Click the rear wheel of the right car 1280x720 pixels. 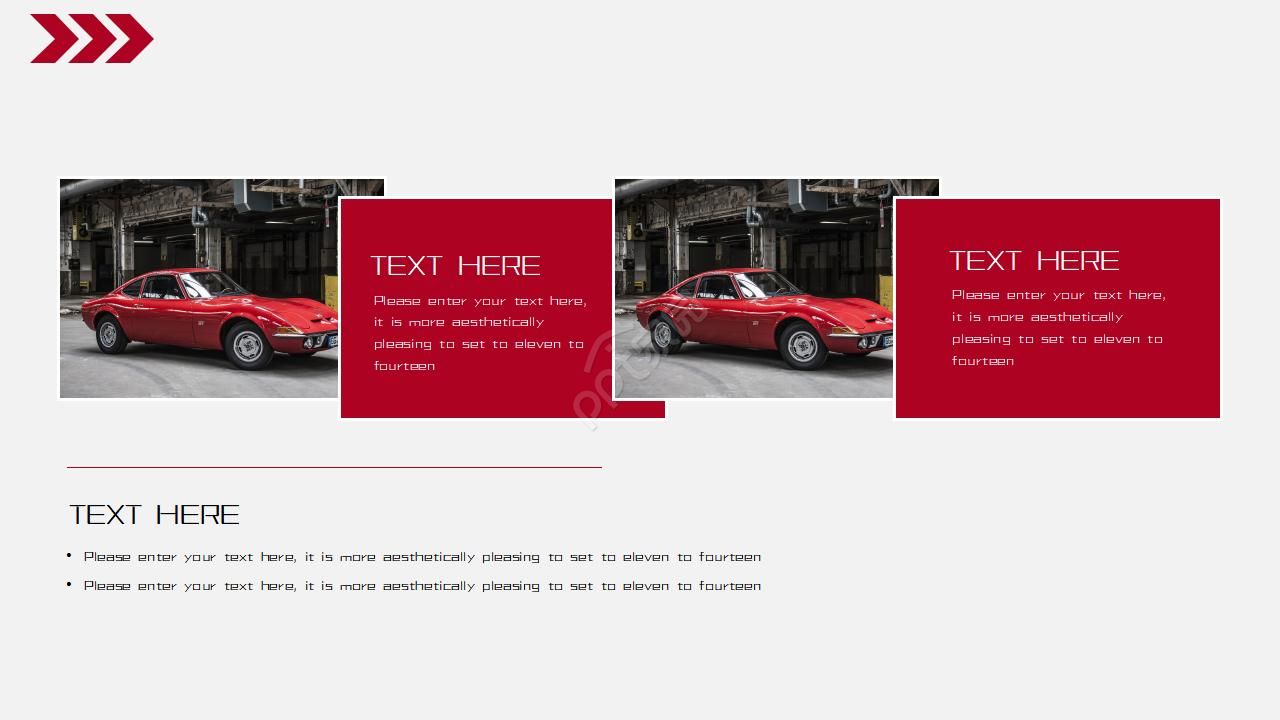coord(662,334)
